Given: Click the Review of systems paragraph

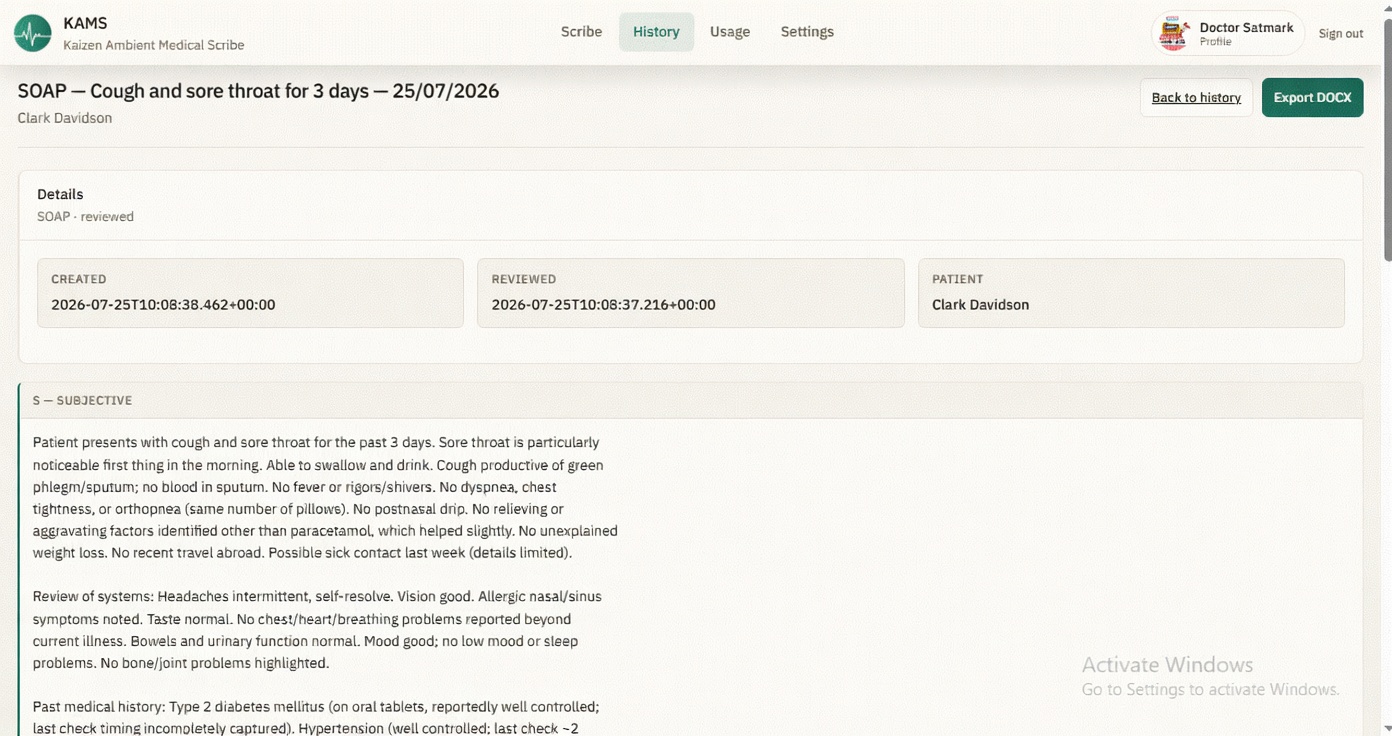Looking at the screenshot, I should (x=318, y=630).
